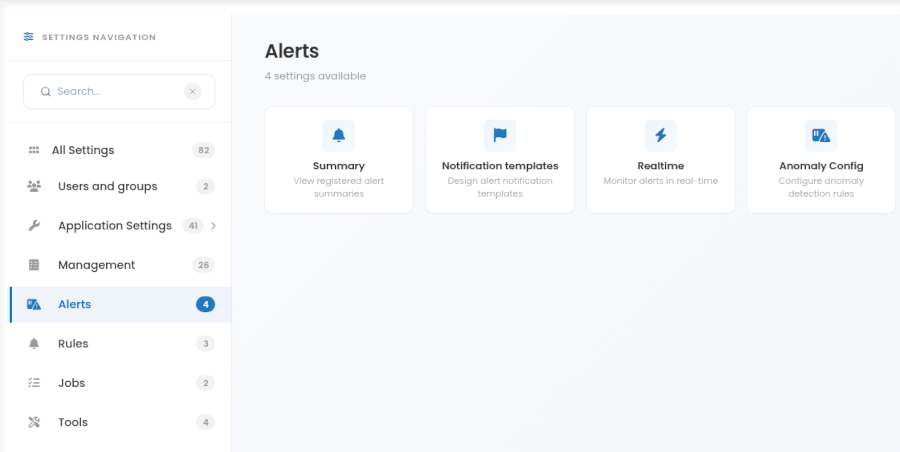This screenshot has height=452, width=900.
Task: Select All Settings in the sidebar
Action: [120, 150]
